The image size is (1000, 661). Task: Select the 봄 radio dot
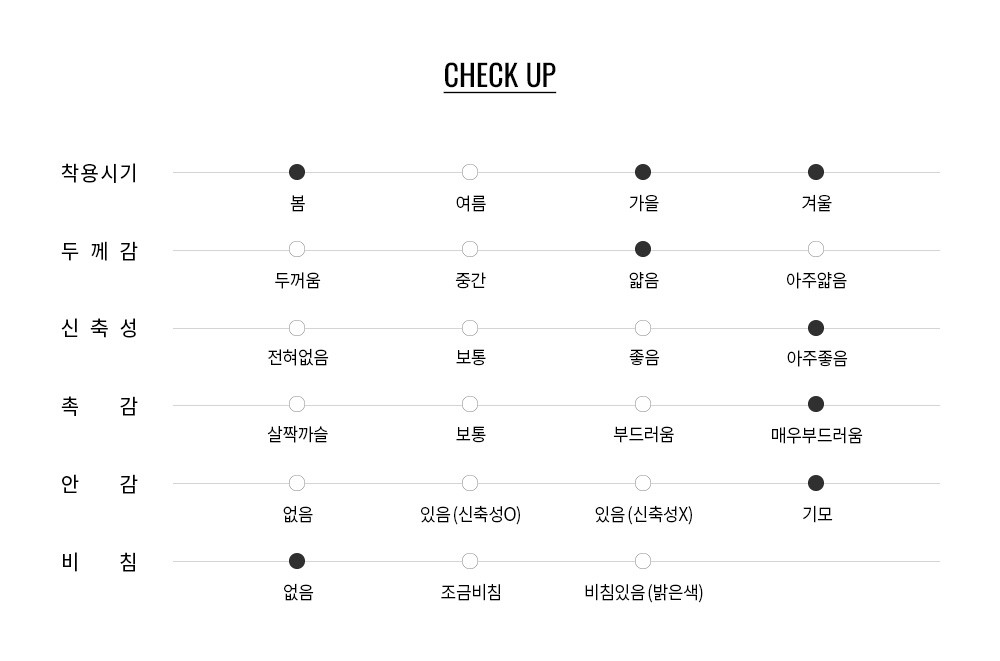point(297,172)
